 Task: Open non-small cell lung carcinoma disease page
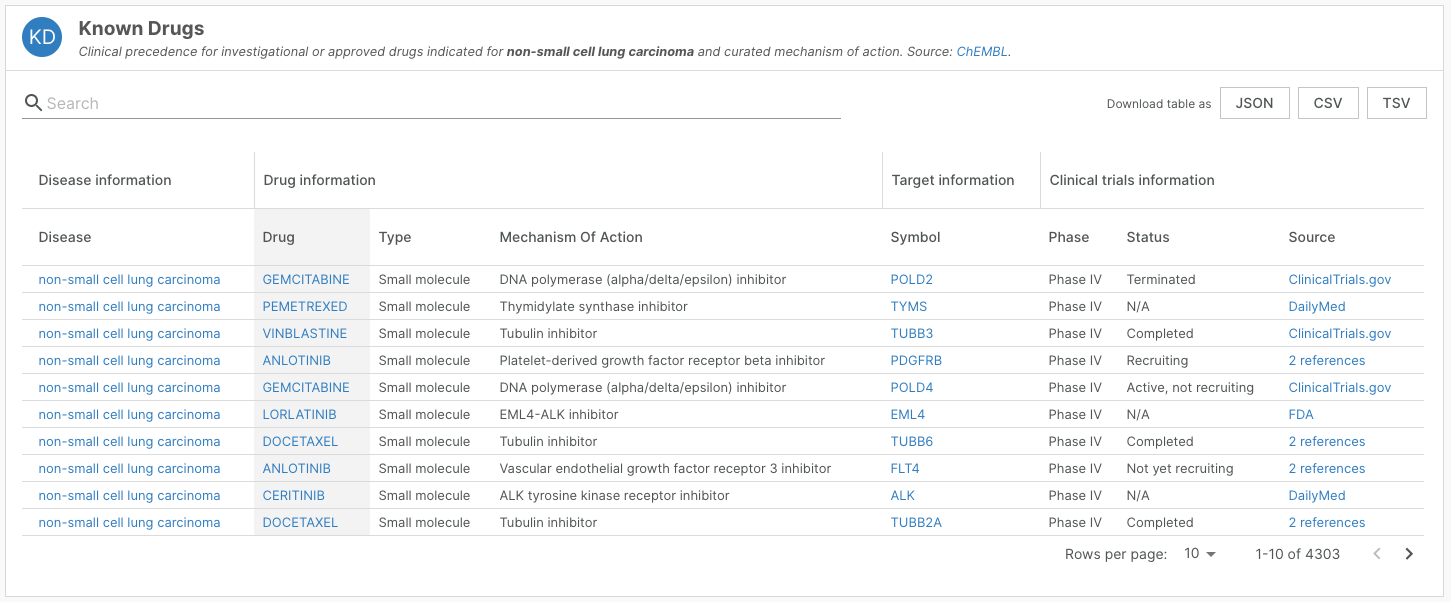[128, 279]
